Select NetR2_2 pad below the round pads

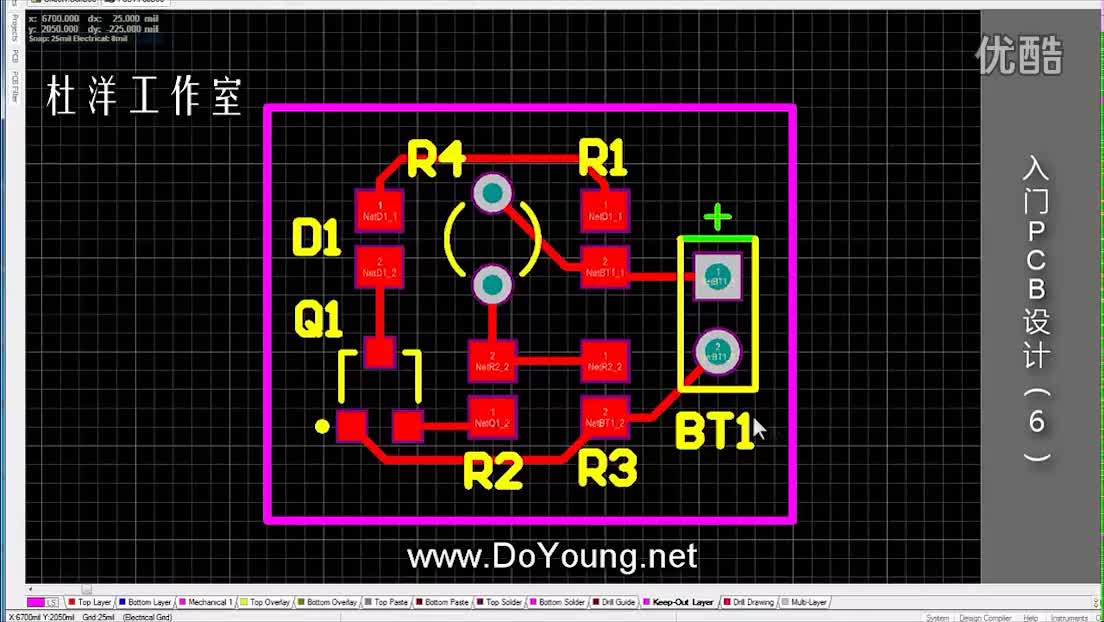pos(492,361)
